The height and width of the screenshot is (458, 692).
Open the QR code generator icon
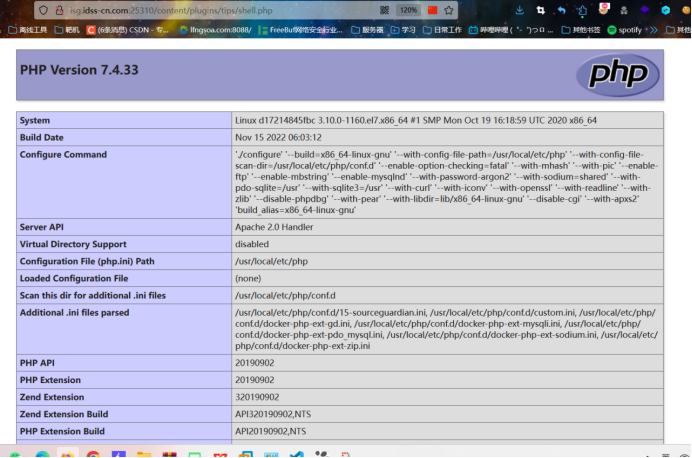coord(385,10)
